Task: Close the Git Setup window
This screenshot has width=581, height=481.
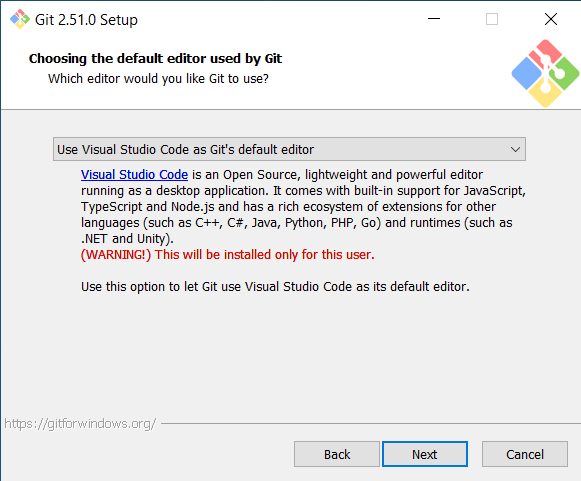Action: 551,19
